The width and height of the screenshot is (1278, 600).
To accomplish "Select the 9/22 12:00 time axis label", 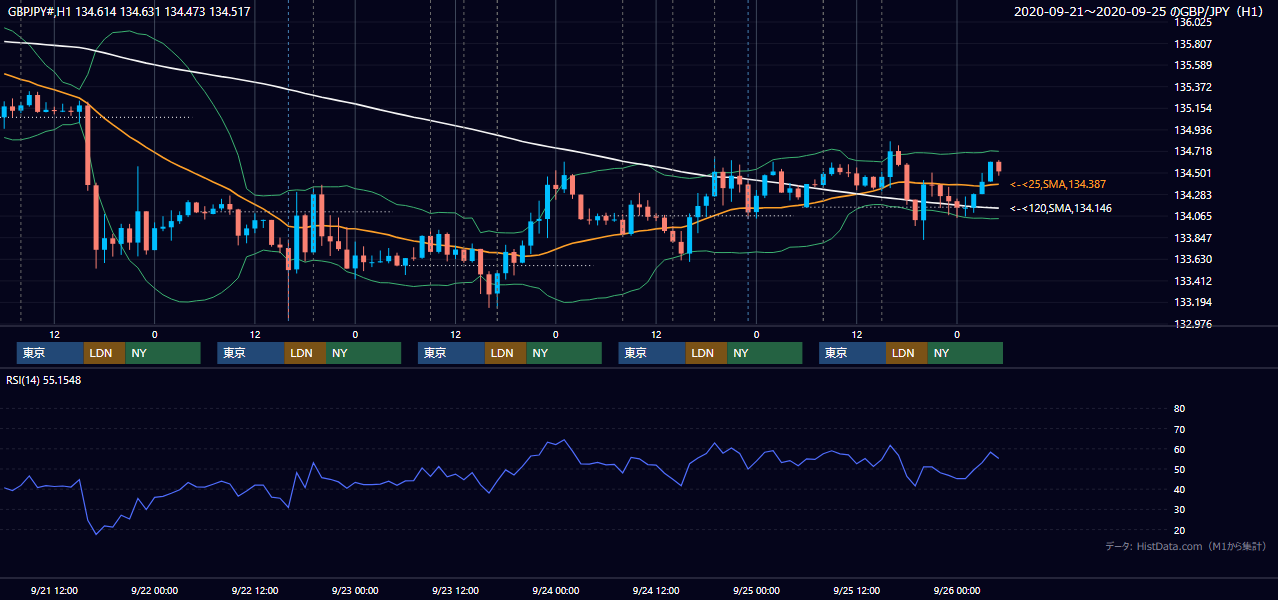I will click(254, 590).
